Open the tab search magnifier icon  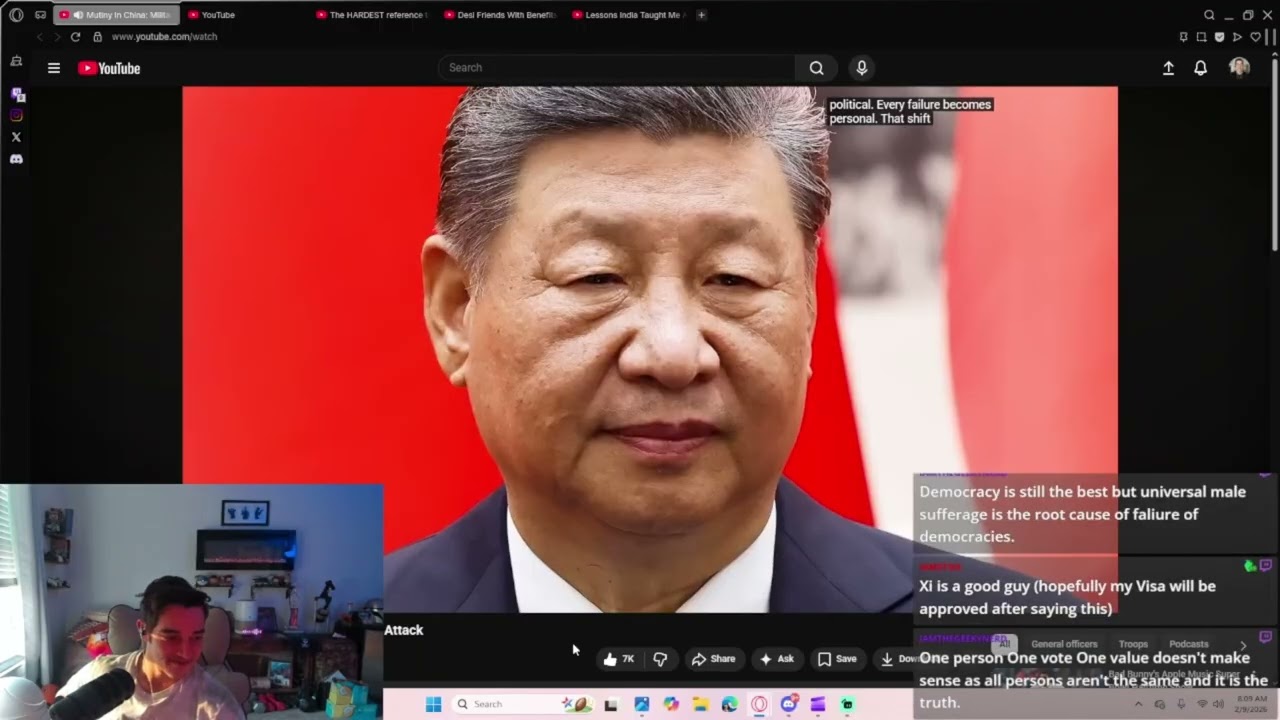(x=1209, y=15)
